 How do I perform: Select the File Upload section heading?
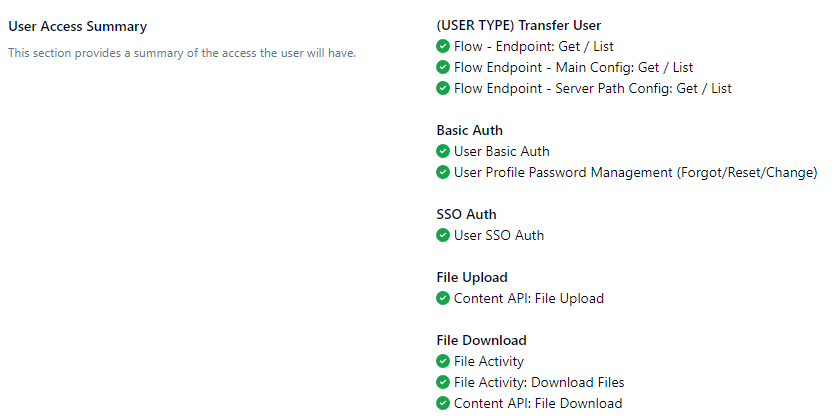point(472,278)
